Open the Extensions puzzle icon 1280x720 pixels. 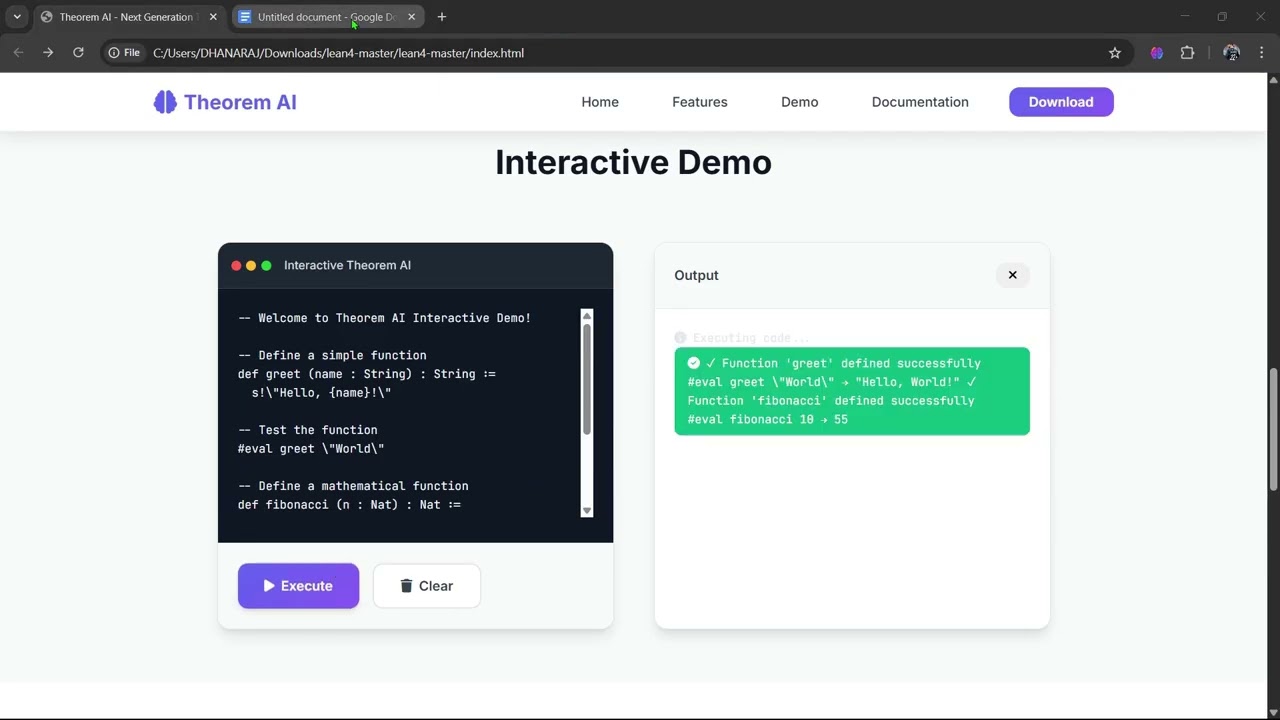point(1188,53)
